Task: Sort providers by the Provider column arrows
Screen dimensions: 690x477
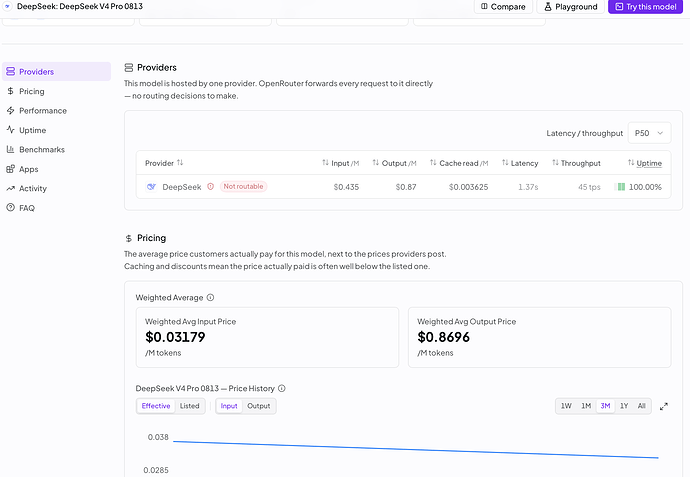Action: click(180, 163)
